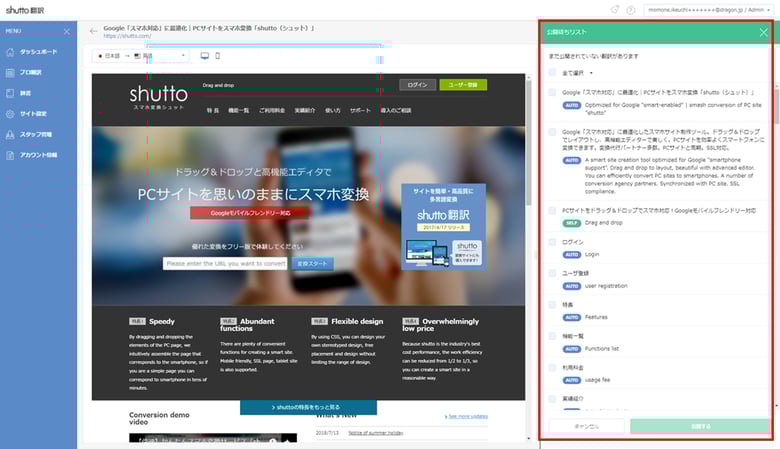Viewport: 780px width, 449px height.
Task: Click the 変換スタート button in preview
Action: pyautogui.click(x=312, y=264)
